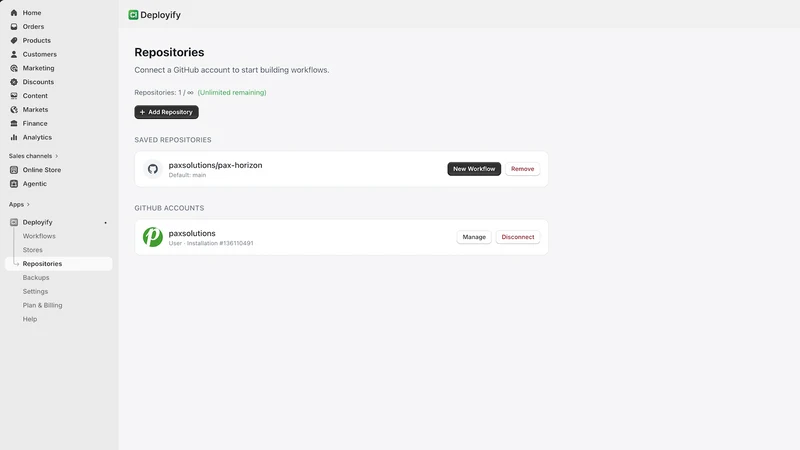800x450 pixels.
Task: Open Stores under Deployify
Action: pos(32,250)
